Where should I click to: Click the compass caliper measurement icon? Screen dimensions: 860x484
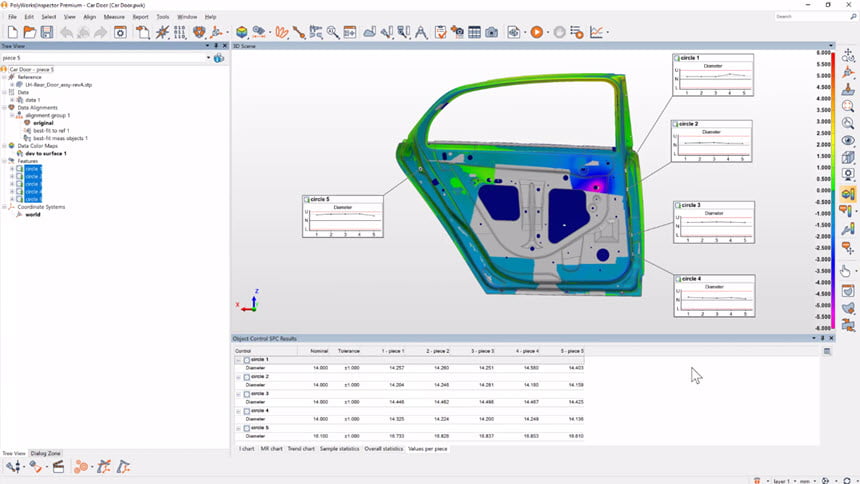click(421, 32)
